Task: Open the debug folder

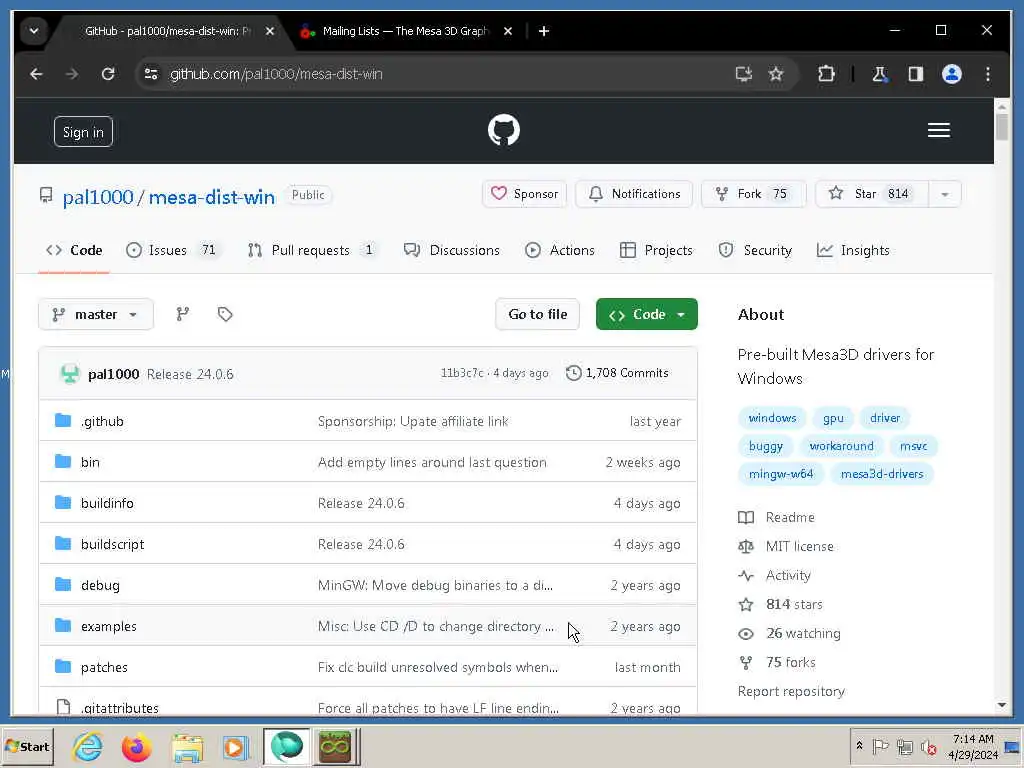Action: pyautogui.click(x=100, y=586)
